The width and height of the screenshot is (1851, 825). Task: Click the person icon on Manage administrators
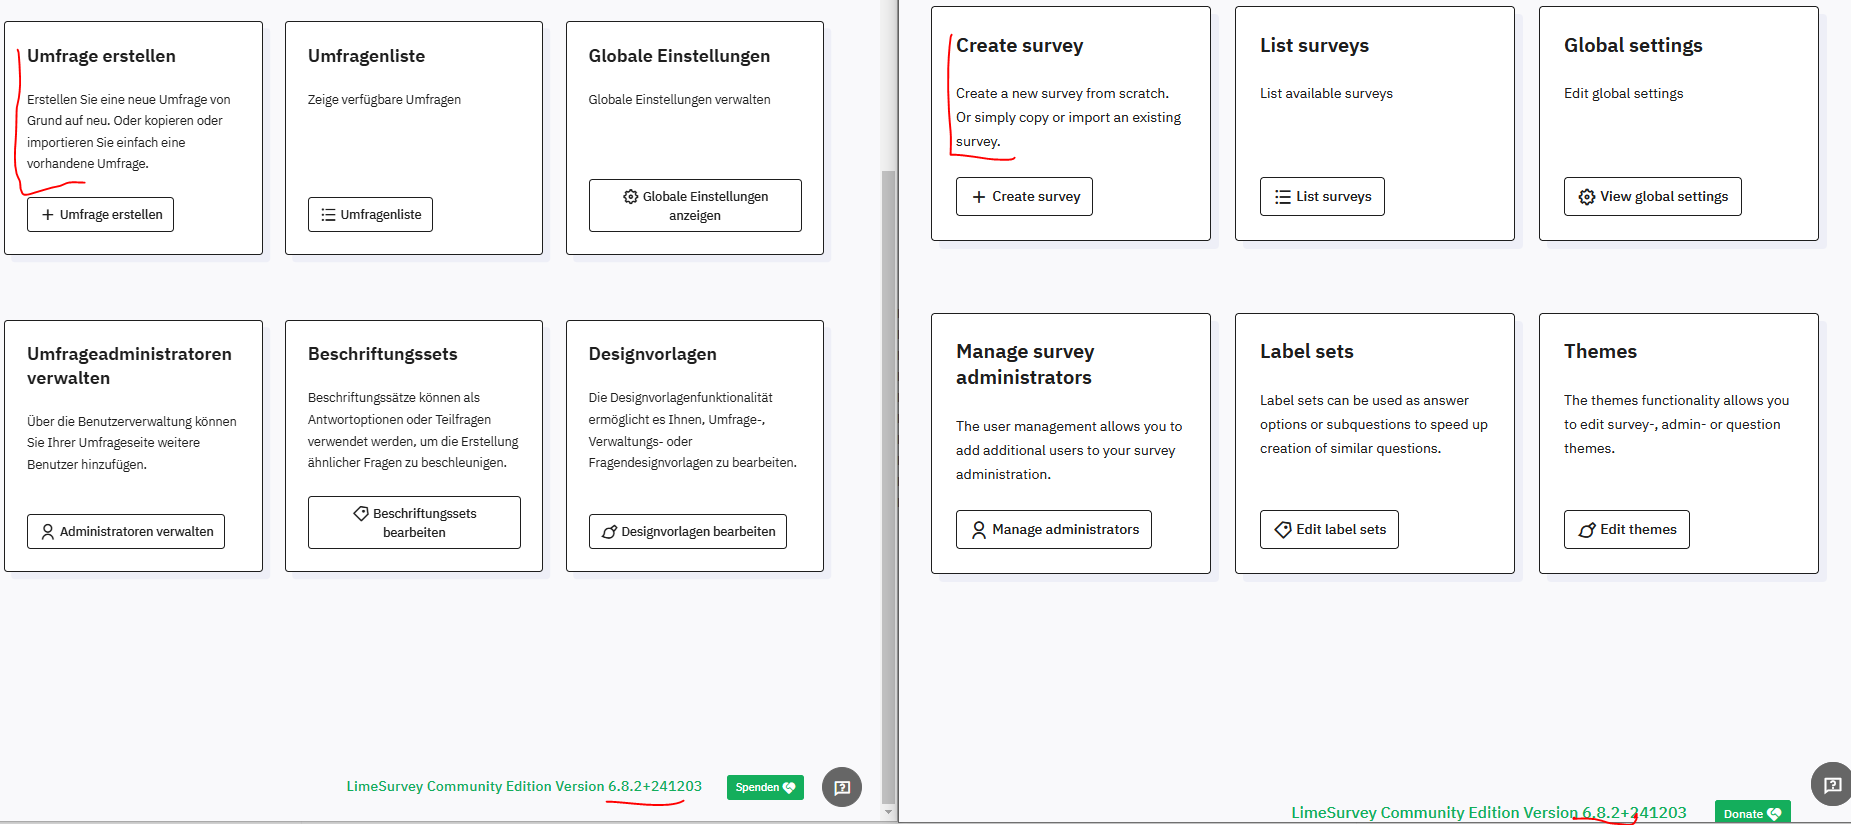[x=979, y=530]
